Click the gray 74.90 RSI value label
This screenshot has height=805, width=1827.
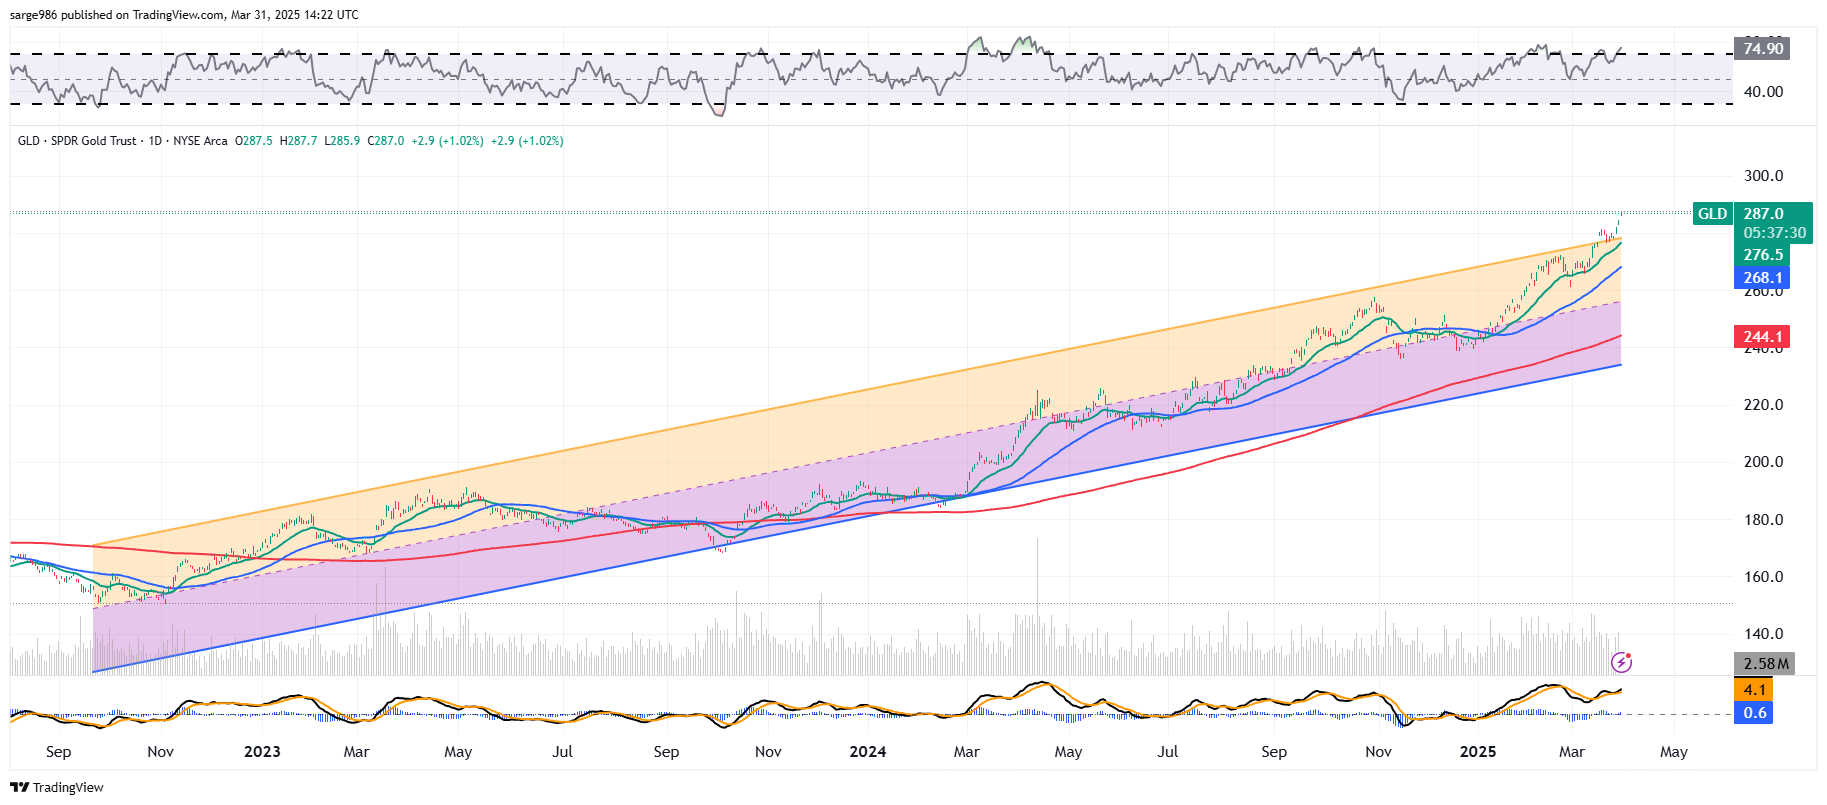click(x=1762, y=49)
